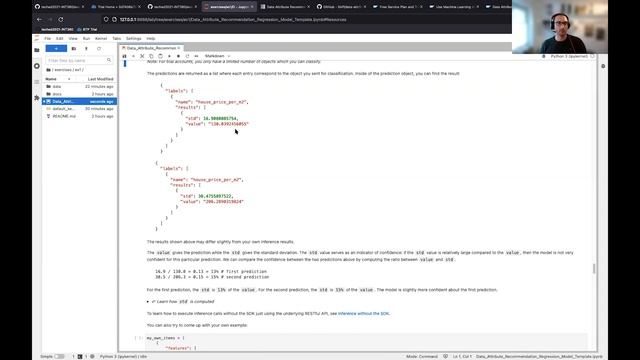Go back in the browser history

[x=39, y=19]
